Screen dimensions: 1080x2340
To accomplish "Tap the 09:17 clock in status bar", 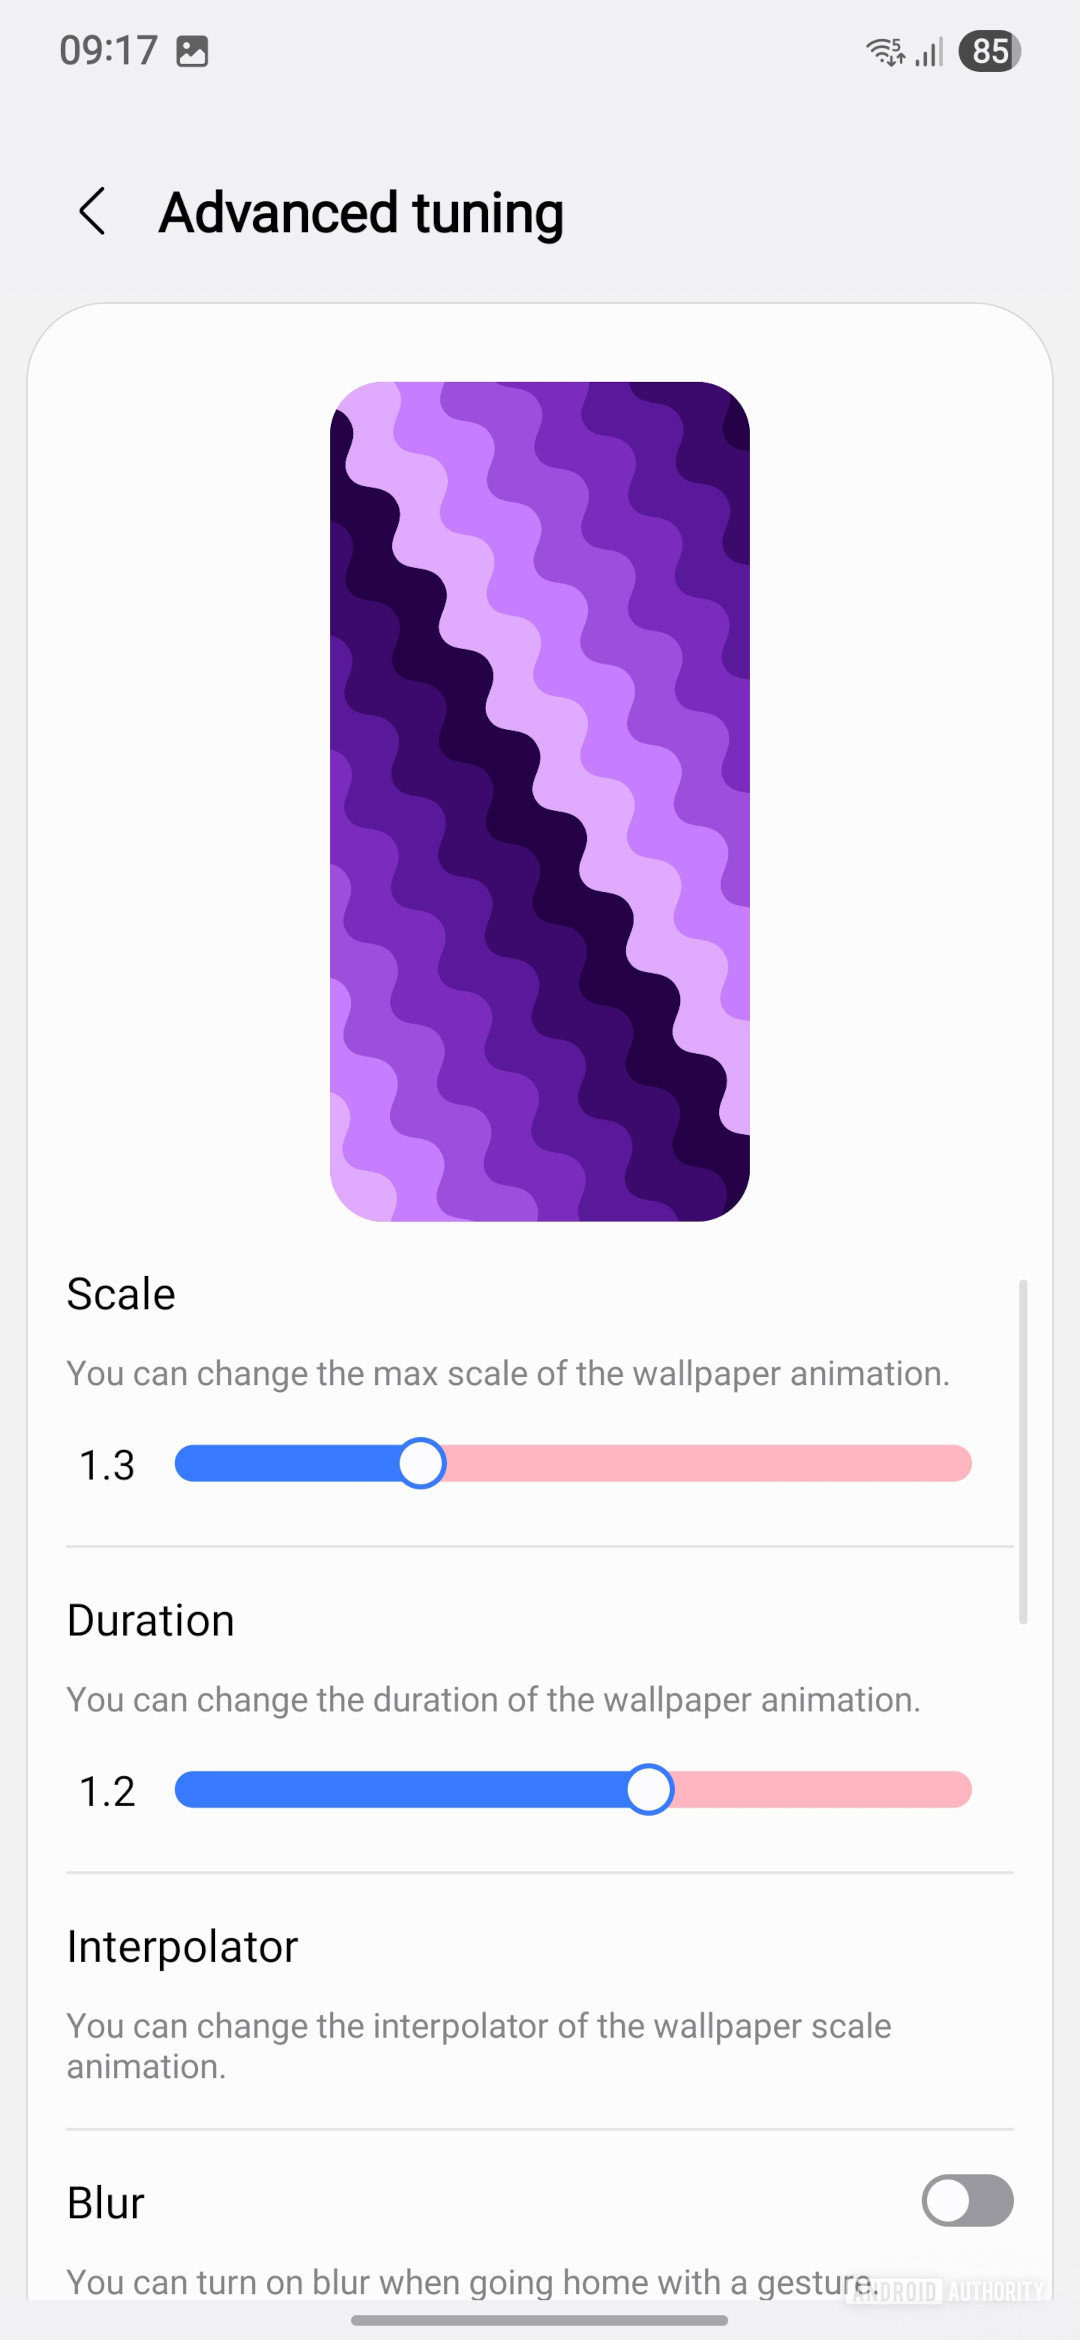I will click(108, 51).
